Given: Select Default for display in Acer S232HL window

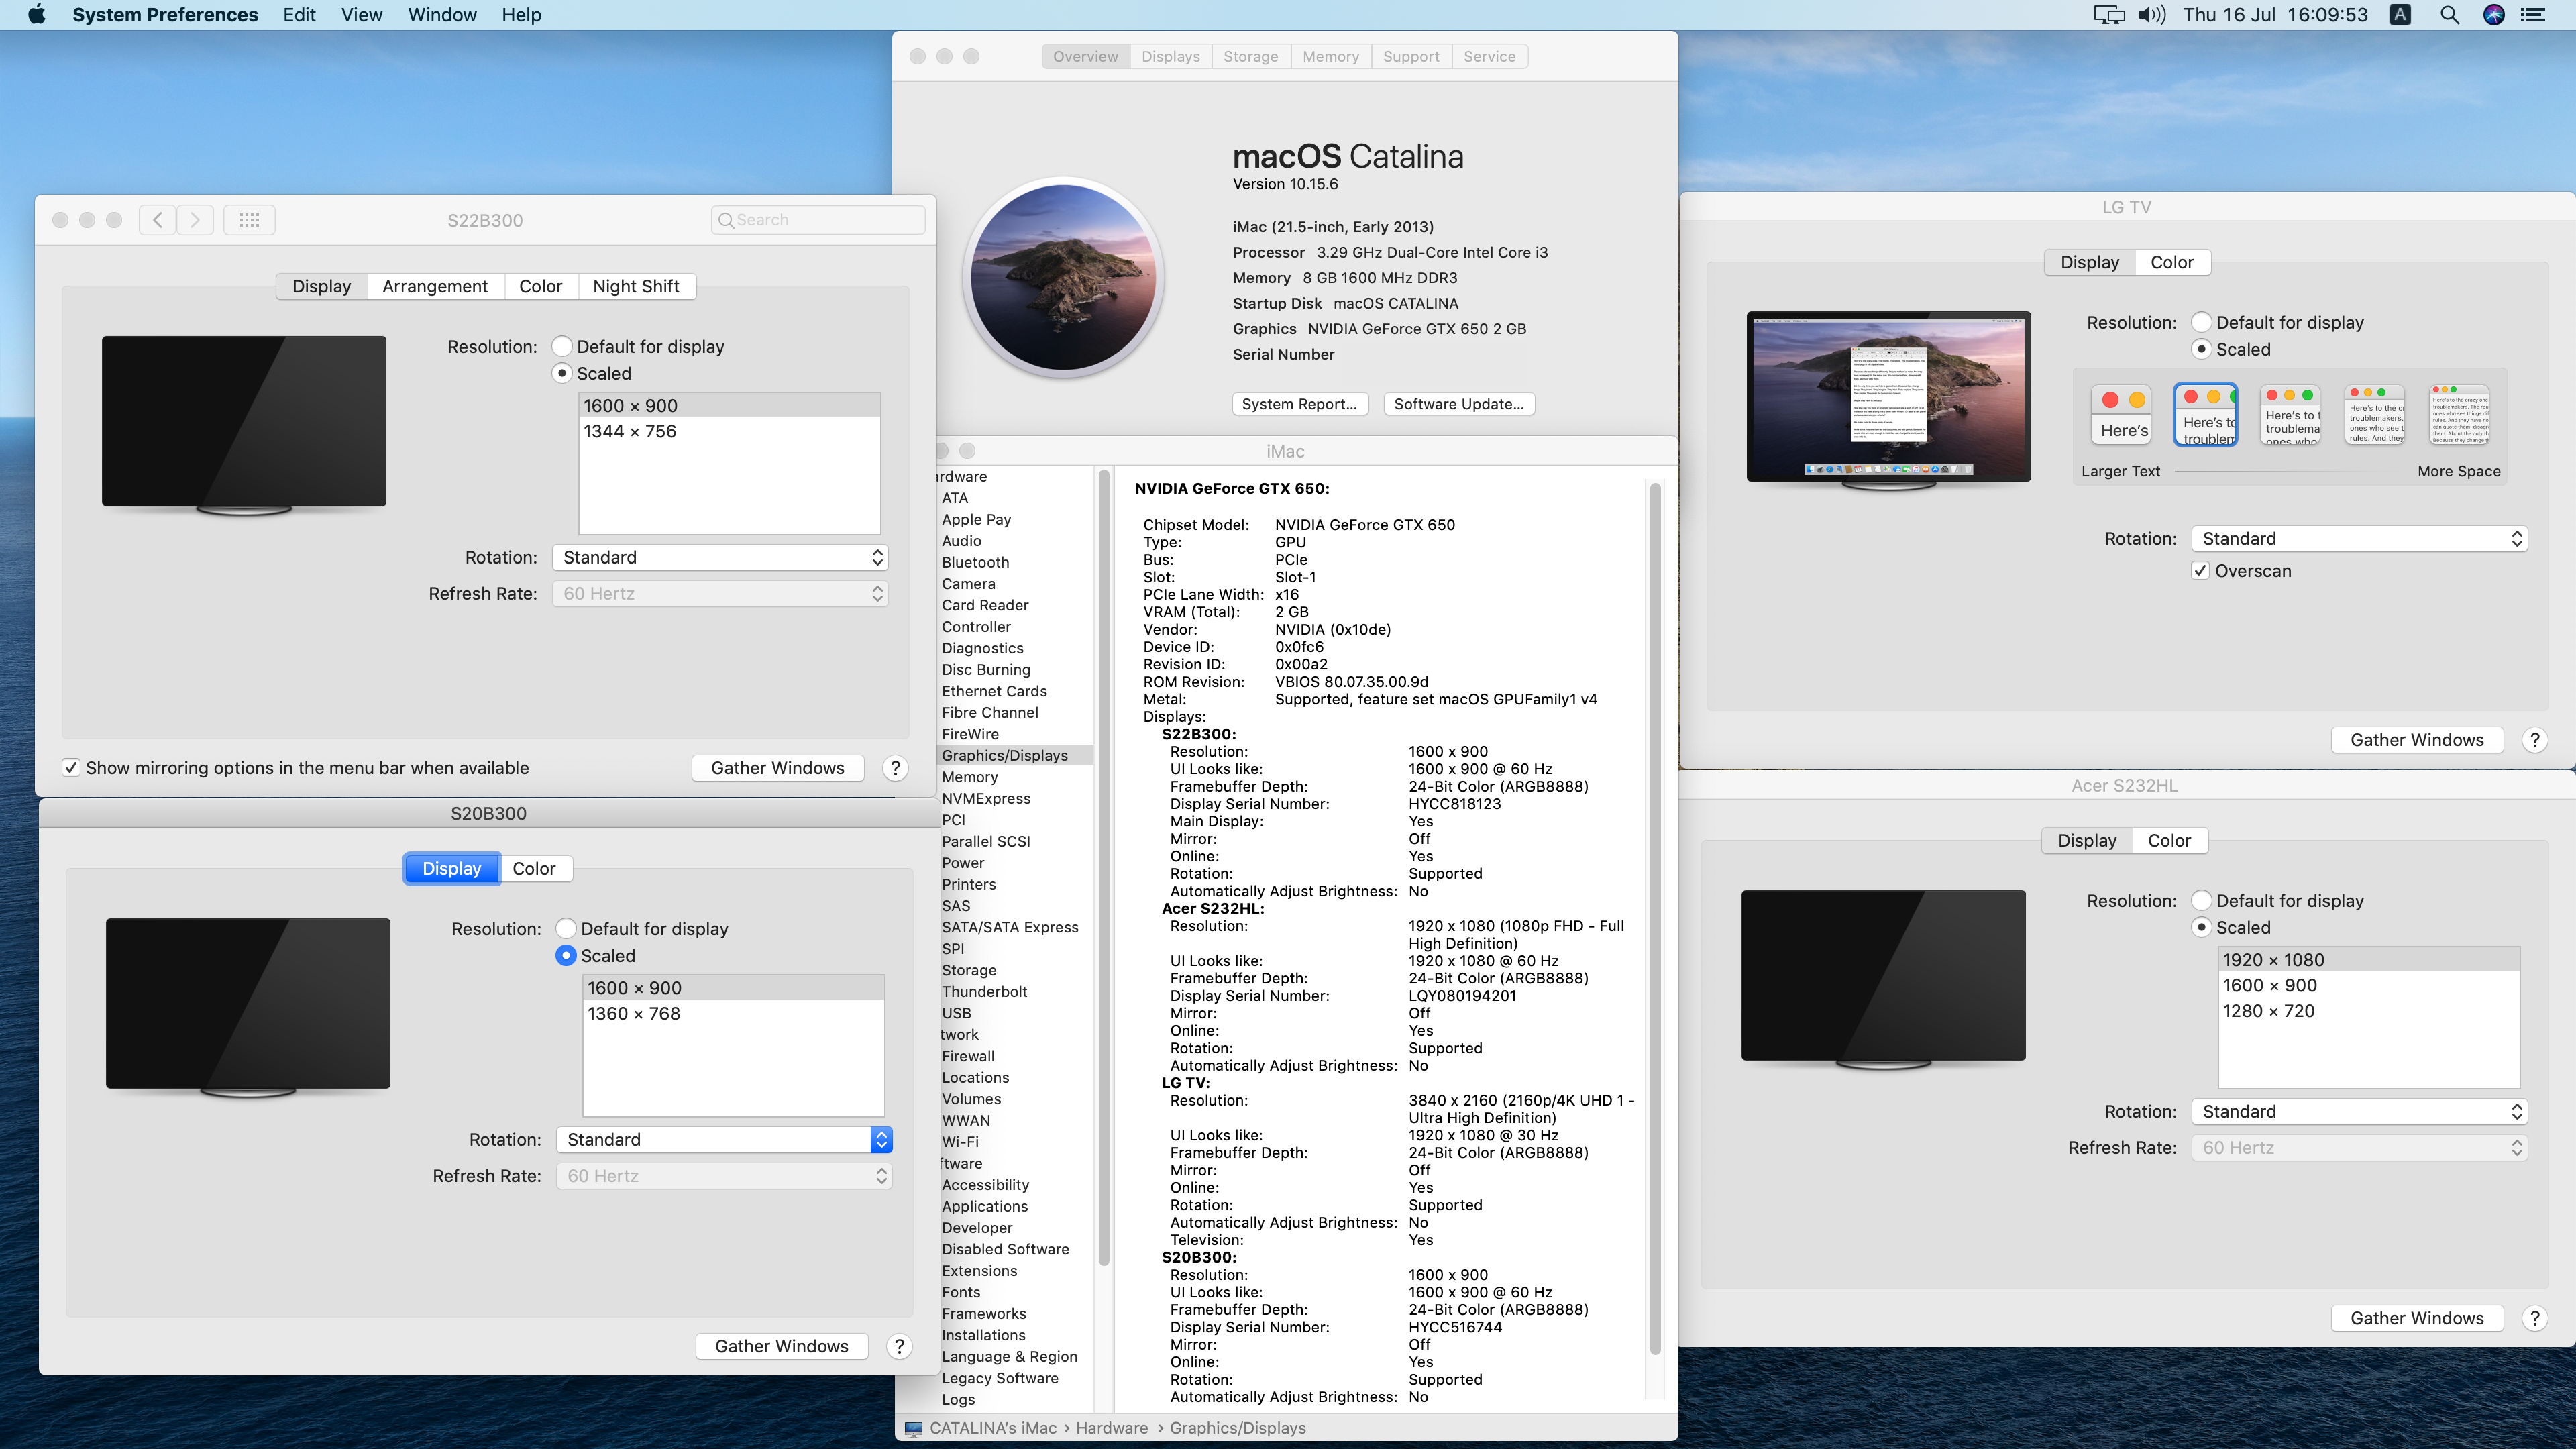Looking at the screenshot, I should click(x=2201, y=900).
